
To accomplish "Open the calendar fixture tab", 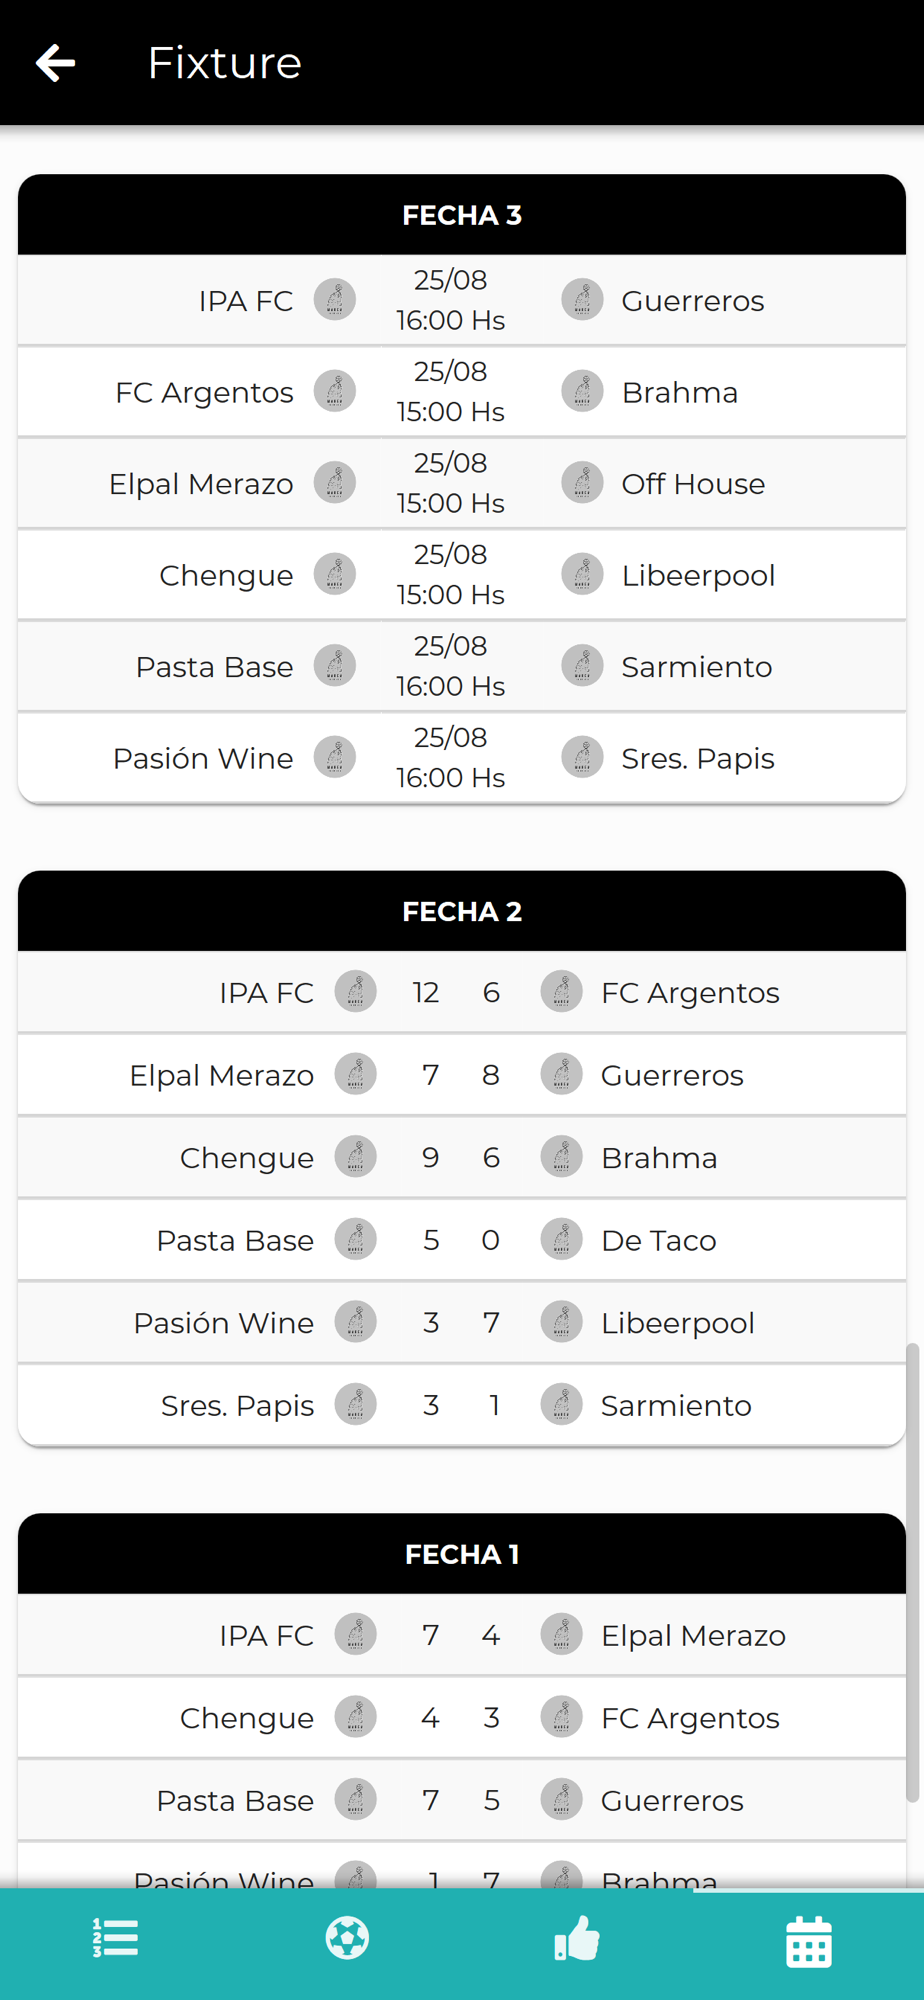I will (x=809, y=1941).
